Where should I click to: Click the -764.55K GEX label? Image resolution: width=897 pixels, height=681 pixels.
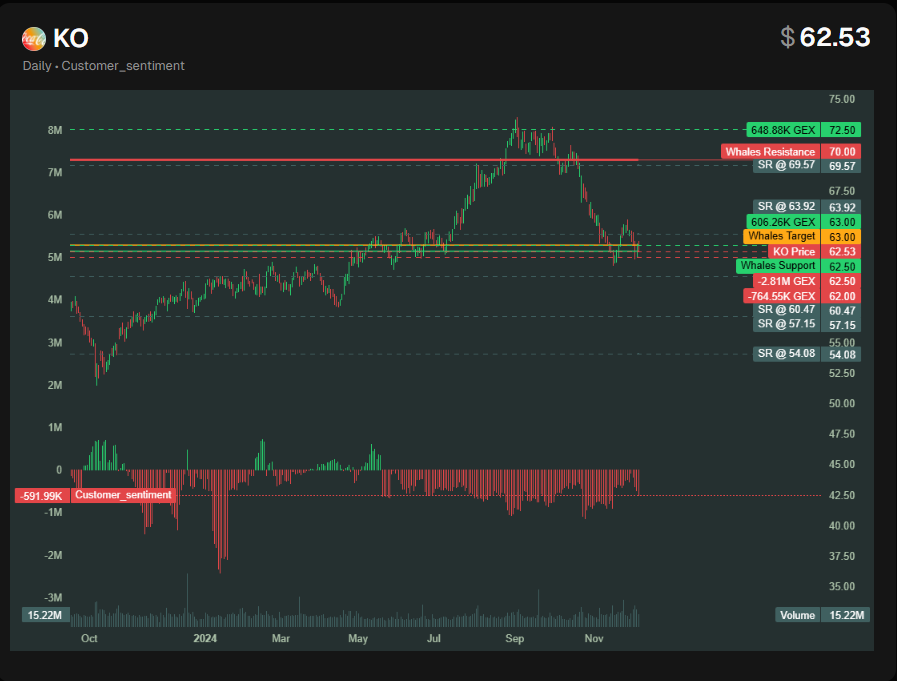point(781,296)
